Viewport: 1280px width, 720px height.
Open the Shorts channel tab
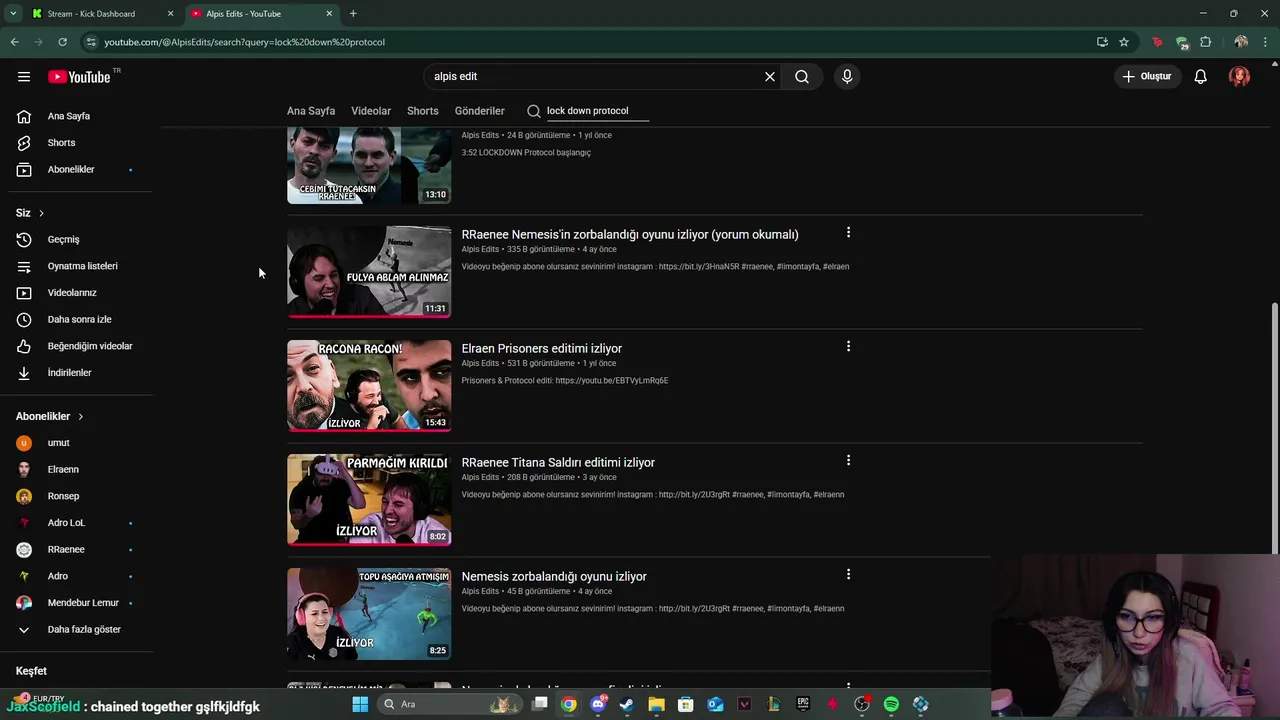422,111
